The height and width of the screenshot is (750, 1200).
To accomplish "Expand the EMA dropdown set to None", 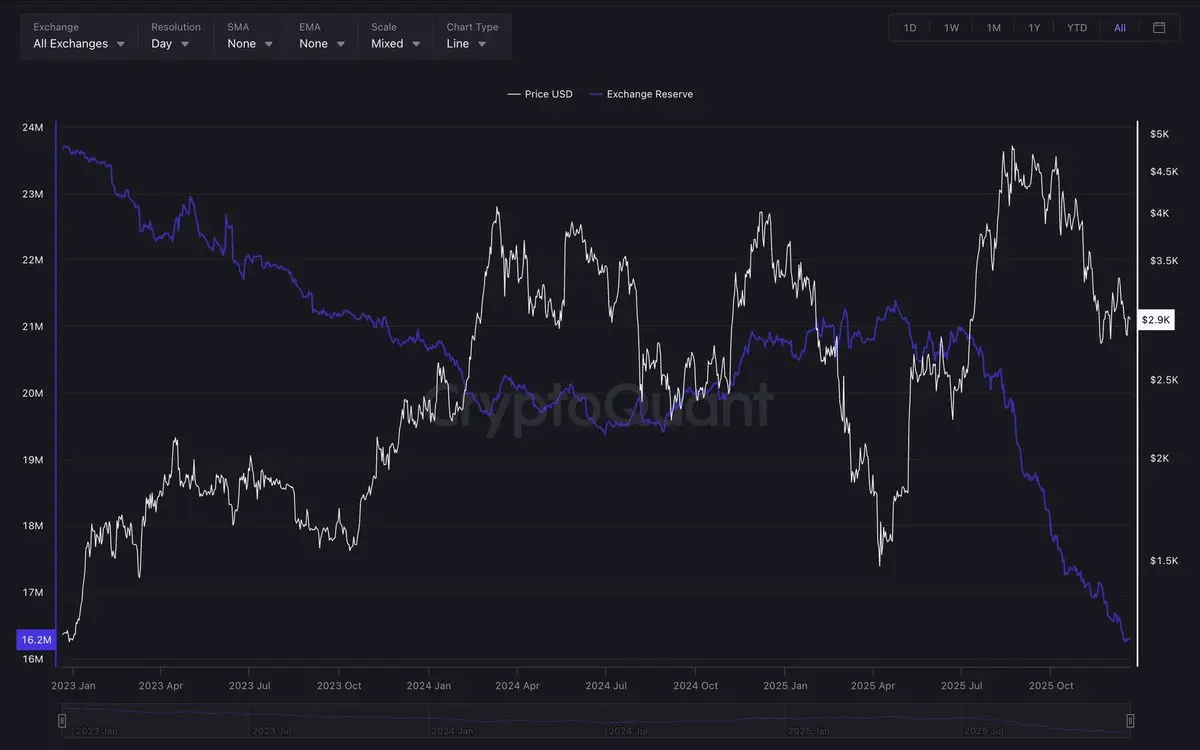I will 322,44.
